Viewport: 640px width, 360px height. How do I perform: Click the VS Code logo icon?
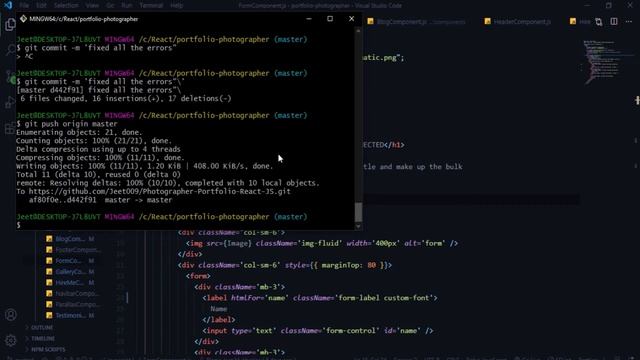[8, 5]
